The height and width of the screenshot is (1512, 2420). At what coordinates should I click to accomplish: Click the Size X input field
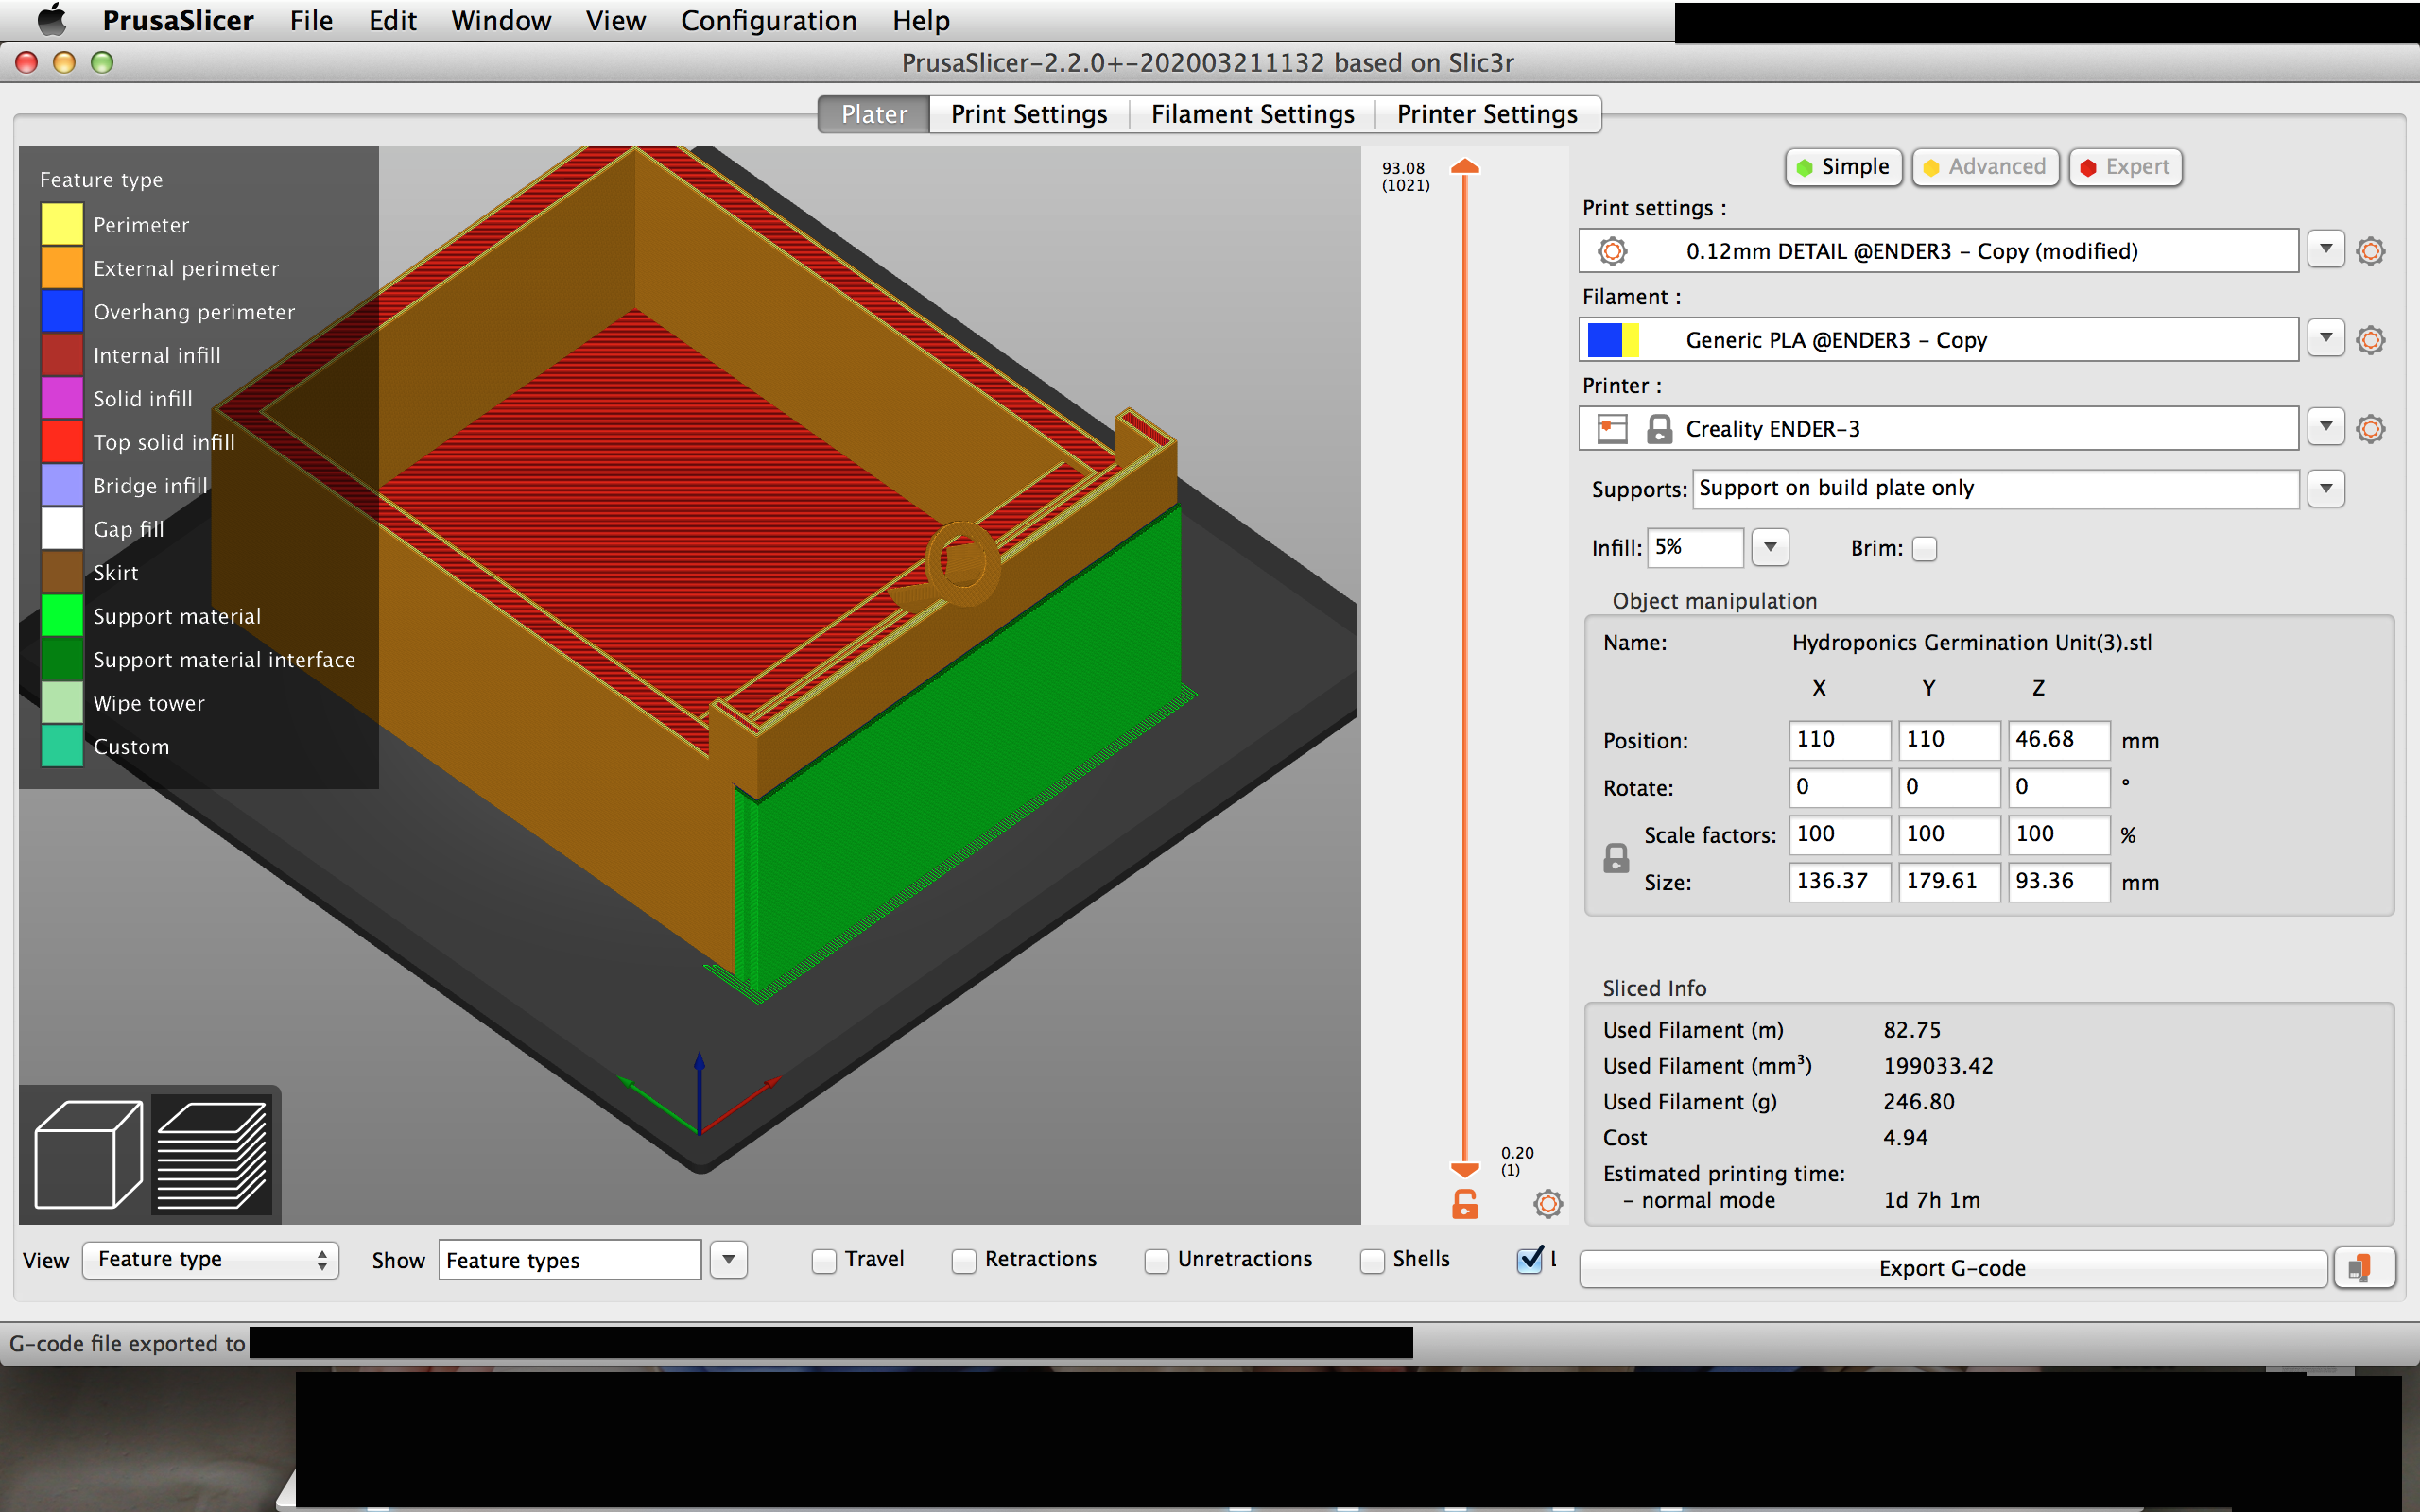coord(1839,882)
